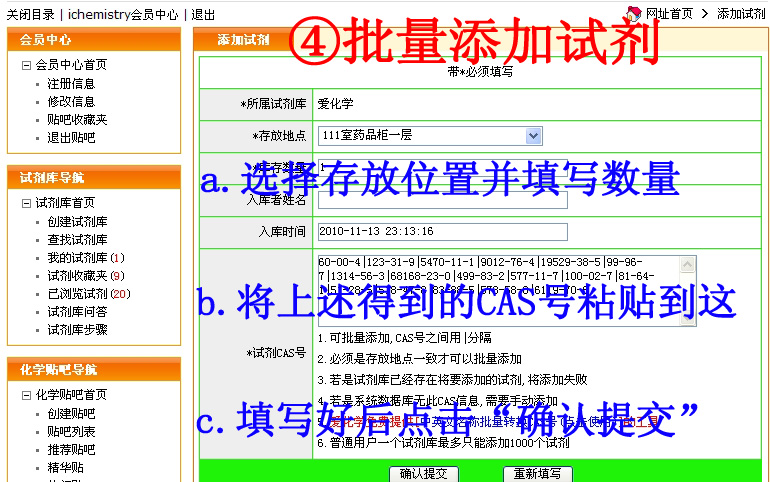Click 创建试剂库 in the sidebar
This screenshot has width=770, height=482.
[77, 222]
